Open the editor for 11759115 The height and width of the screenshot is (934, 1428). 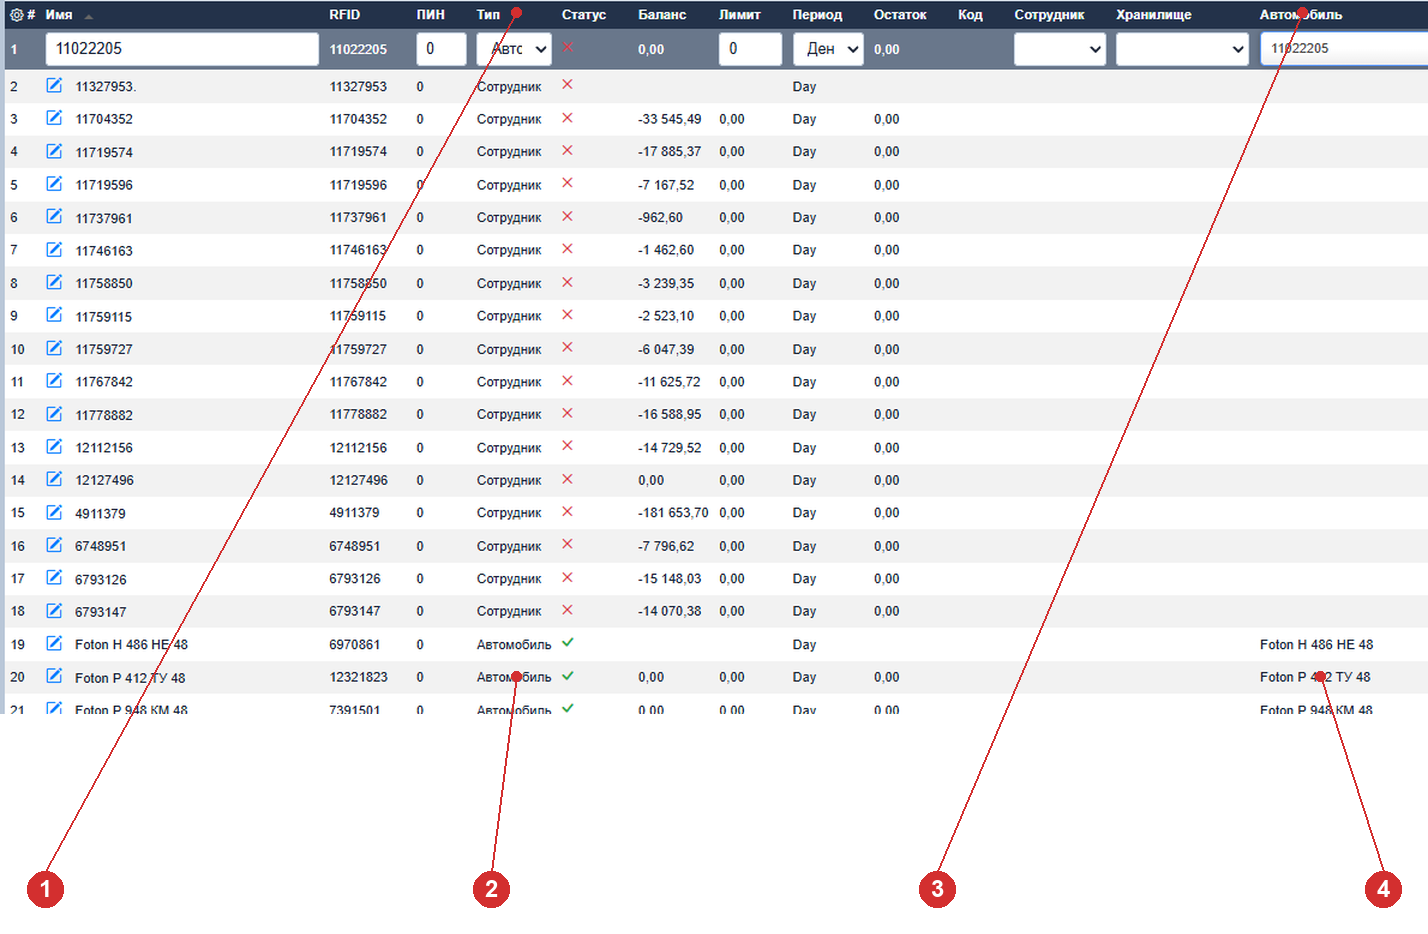(x=54, y=315)
